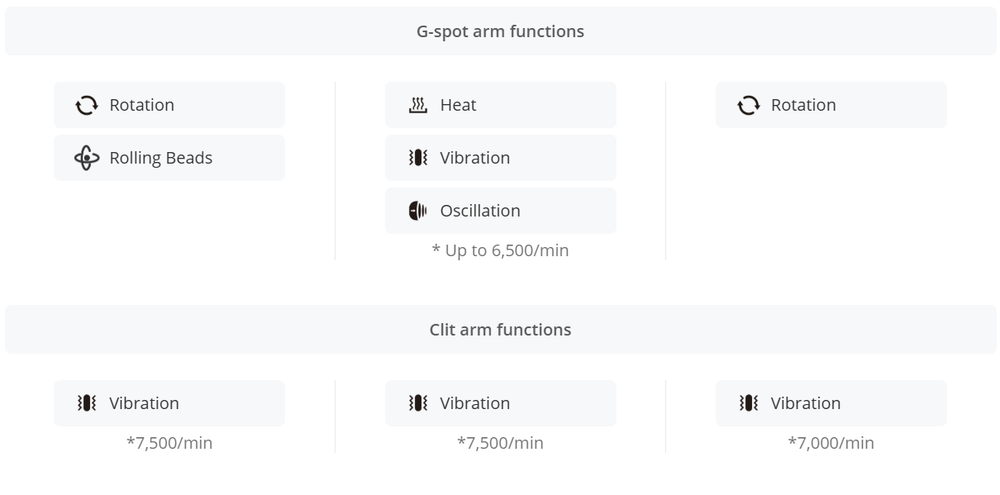This screenshot has width=1000, height=495.
Task: Click the G-spot arm functions header
Action: coord(500,31)
